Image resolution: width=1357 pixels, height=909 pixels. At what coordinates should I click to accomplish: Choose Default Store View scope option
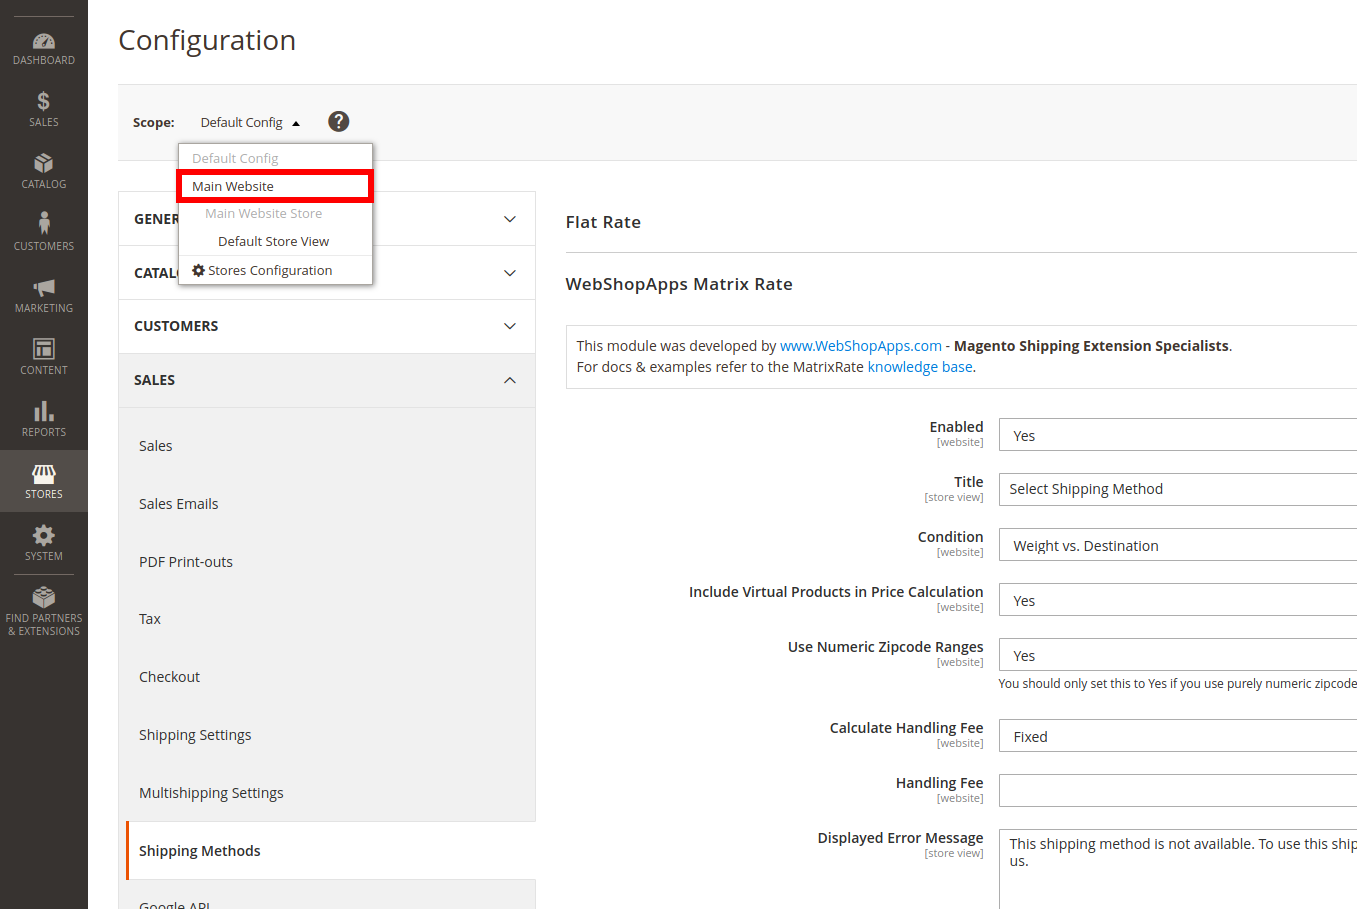point(273,241)
